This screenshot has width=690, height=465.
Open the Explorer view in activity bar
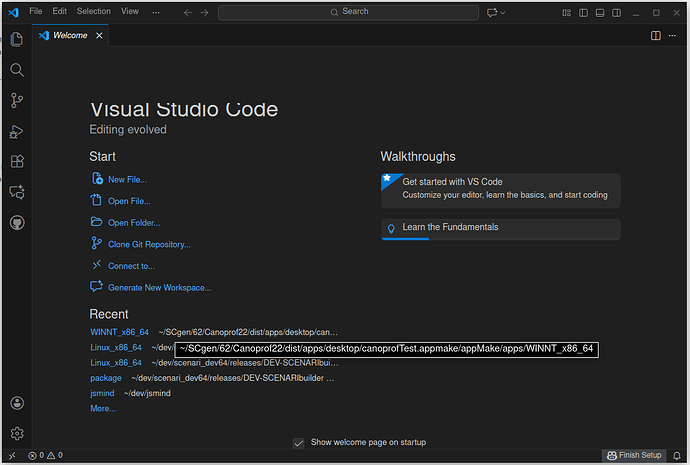click(17, 40)
